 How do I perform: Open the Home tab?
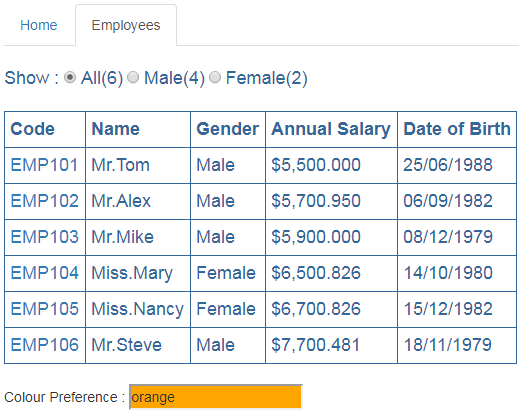point(39,25)
